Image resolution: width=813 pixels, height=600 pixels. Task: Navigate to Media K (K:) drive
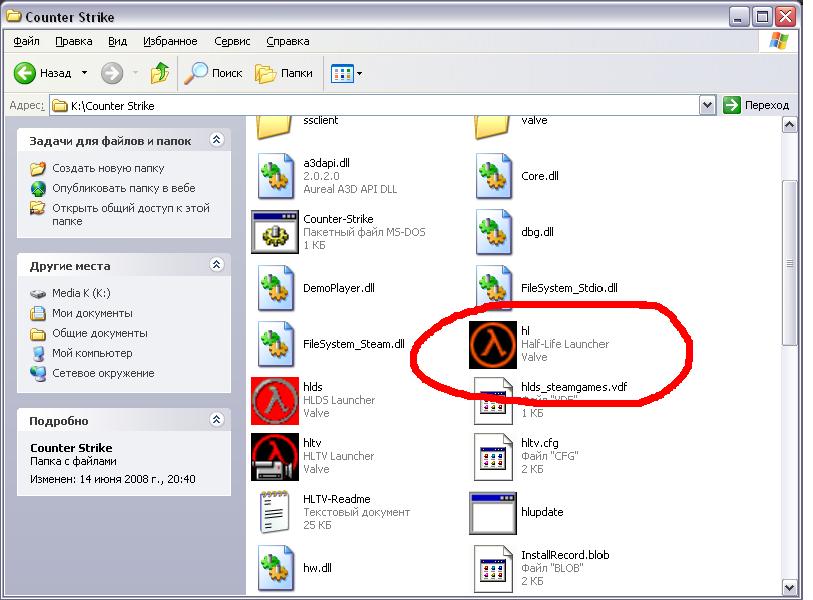click(81, 293)
